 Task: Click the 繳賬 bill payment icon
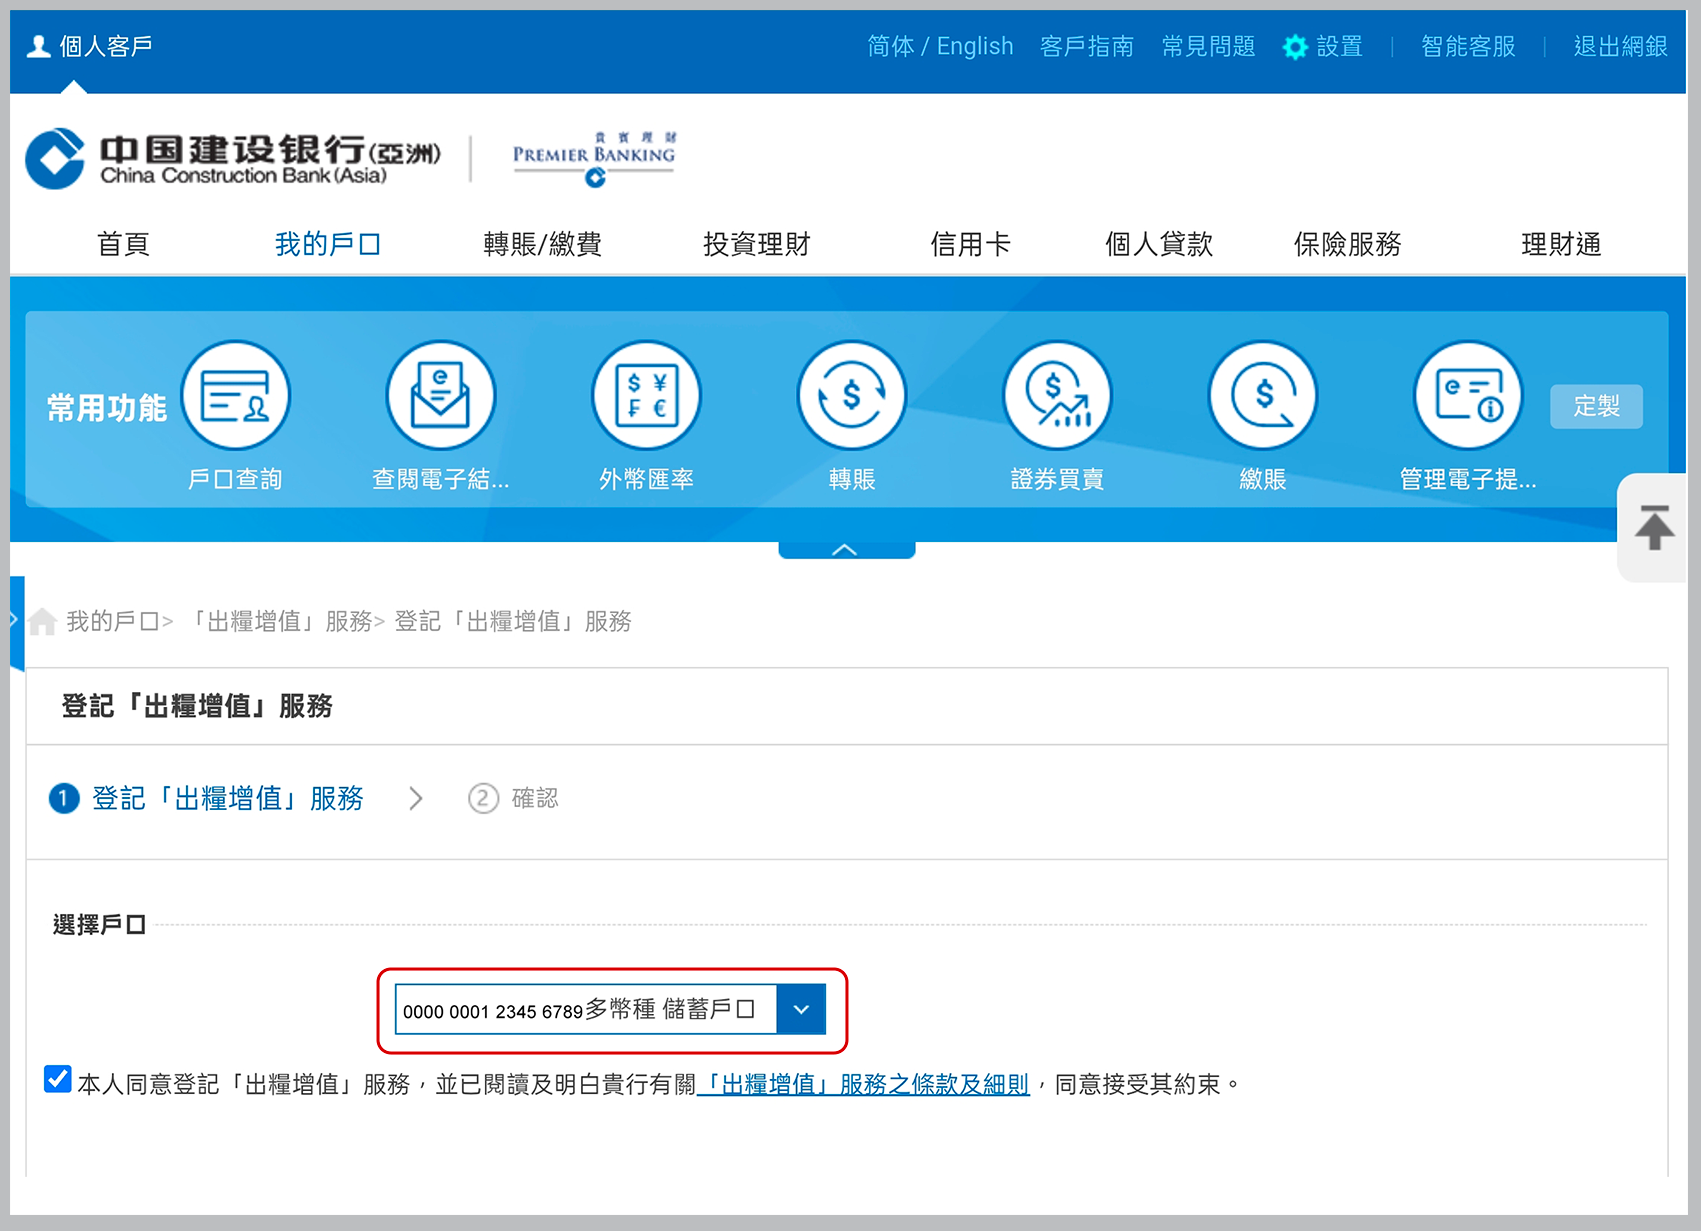pyautogui.click(x=1262, y=396)
